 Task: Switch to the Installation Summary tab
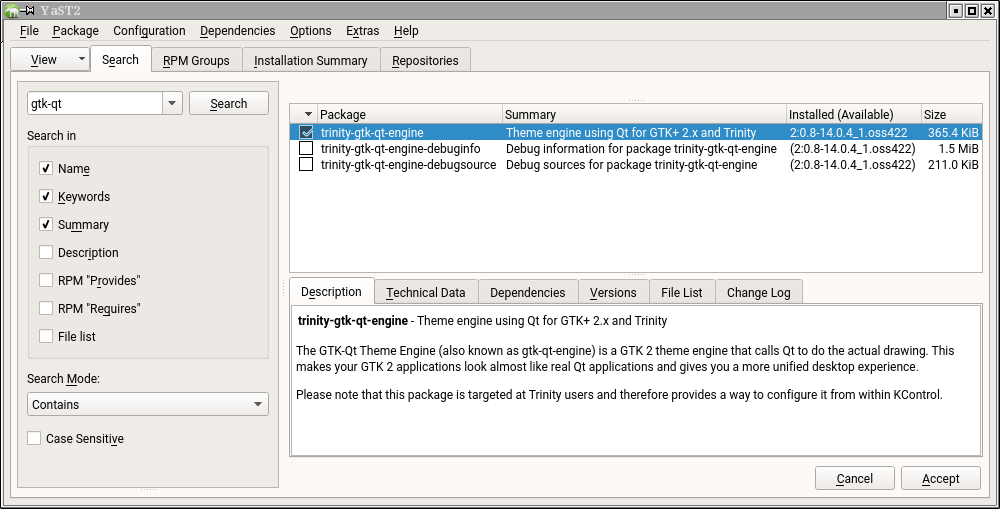[x=311, y=61]
